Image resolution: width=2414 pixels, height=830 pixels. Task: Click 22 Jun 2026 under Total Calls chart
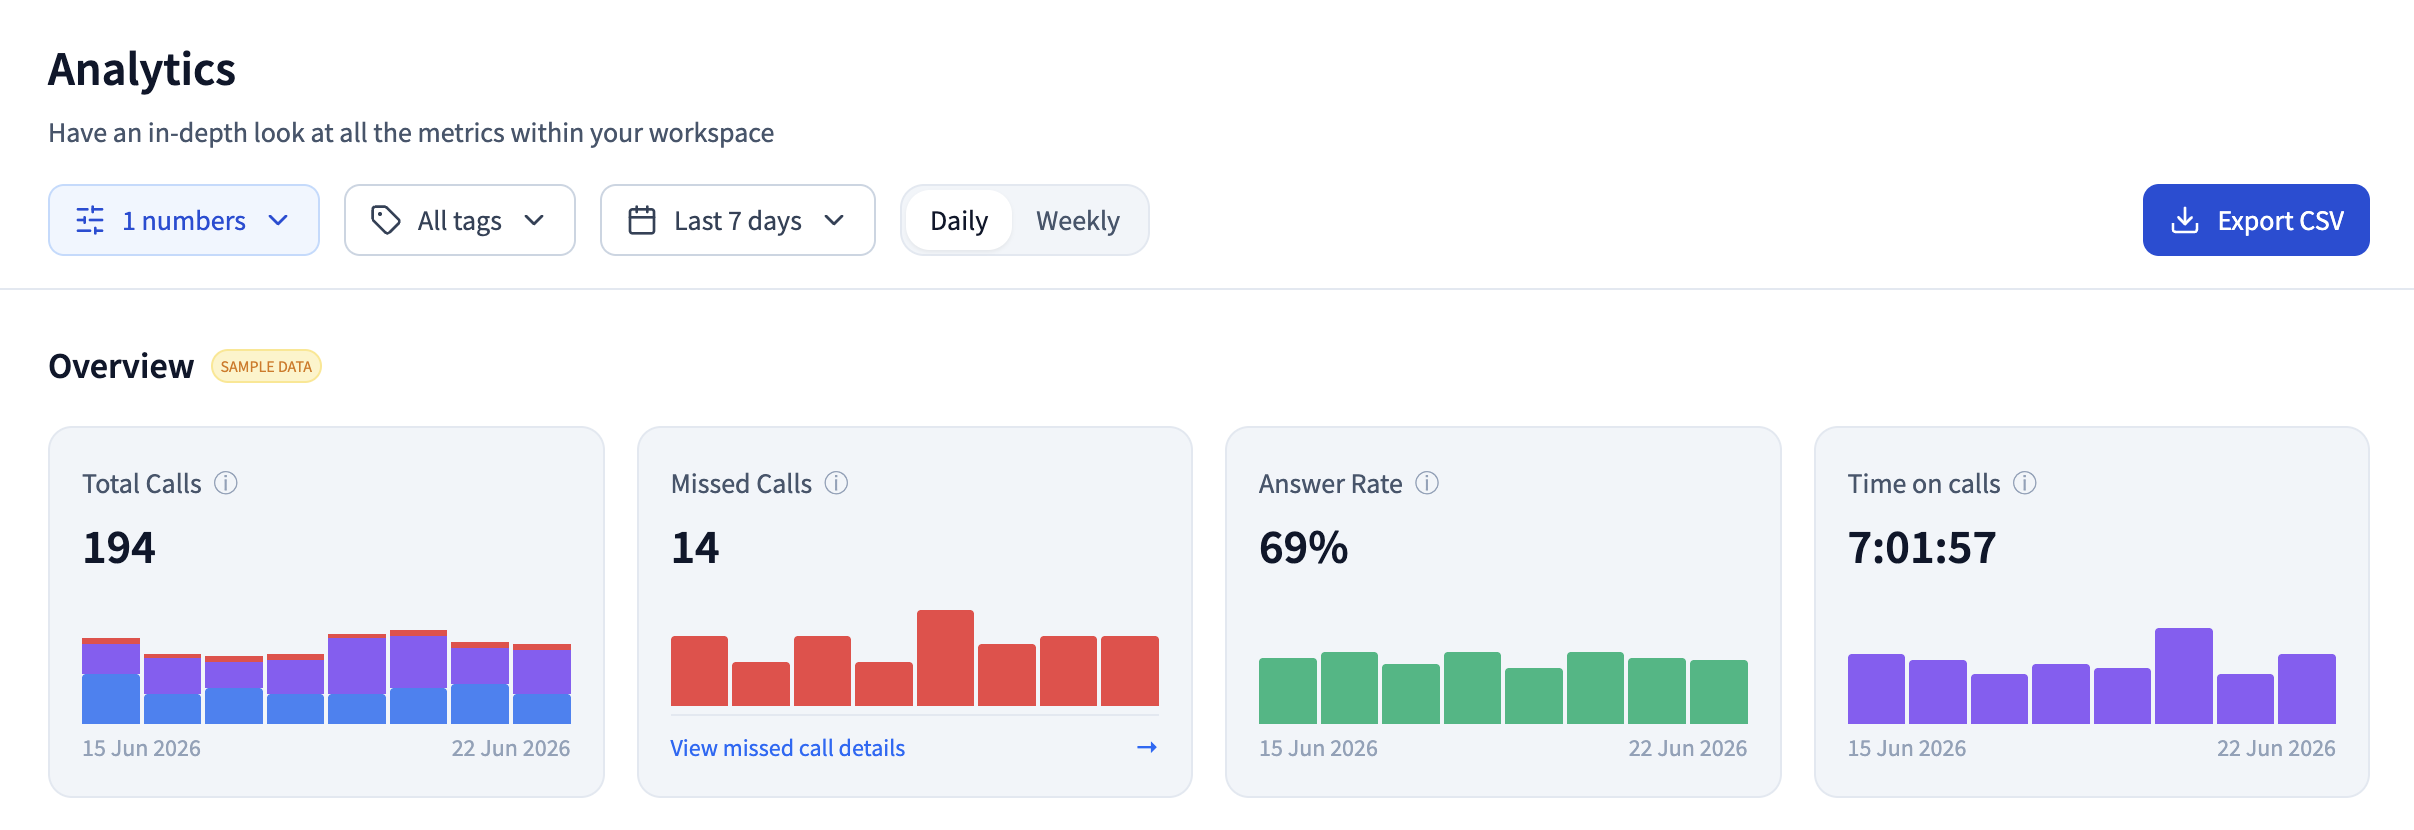(x=511, y=748)
